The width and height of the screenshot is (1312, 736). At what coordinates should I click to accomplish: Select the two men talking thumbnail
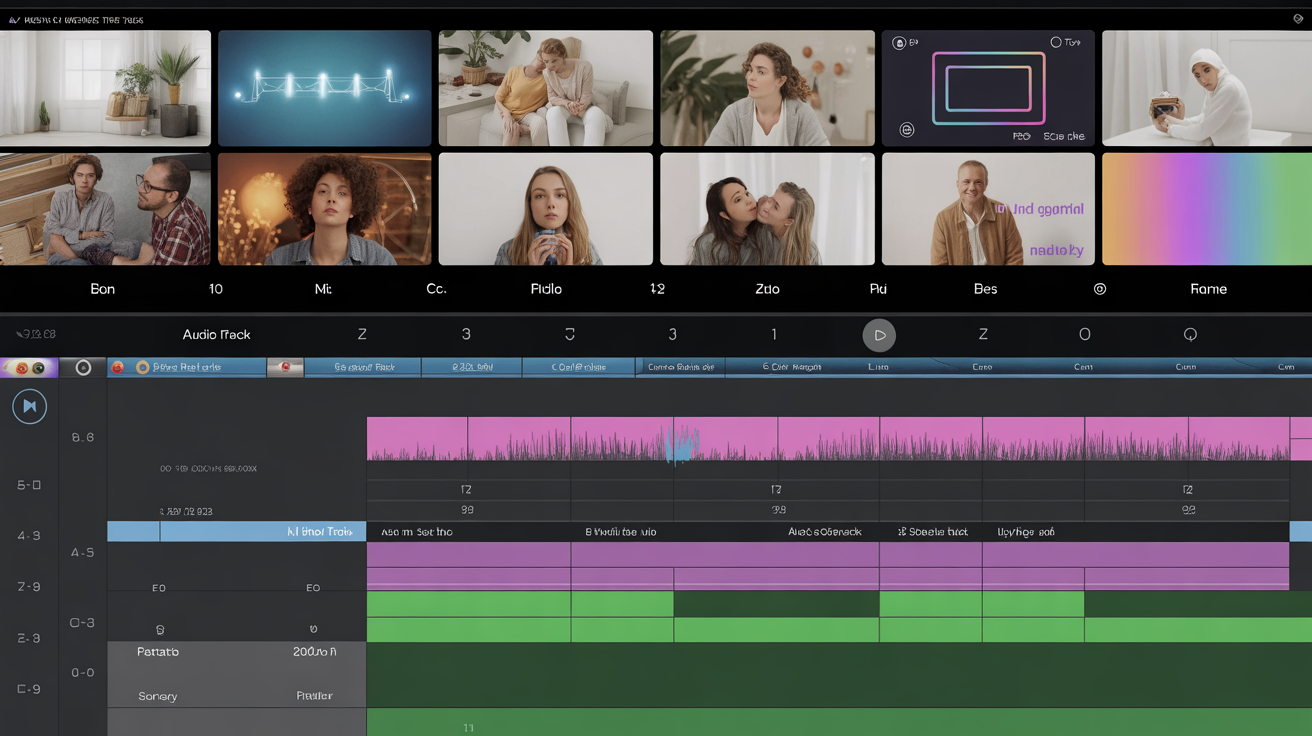[x=105, y=209]
